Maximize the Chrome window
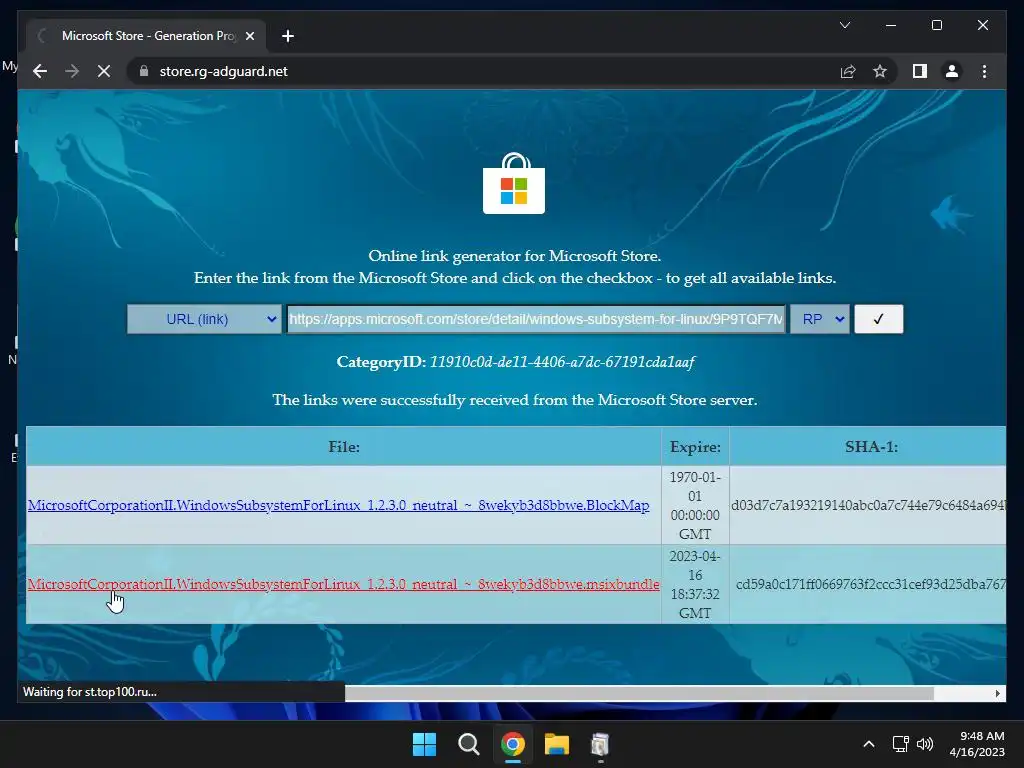This screenshot has width=1024, height=768. coord(936,25)
